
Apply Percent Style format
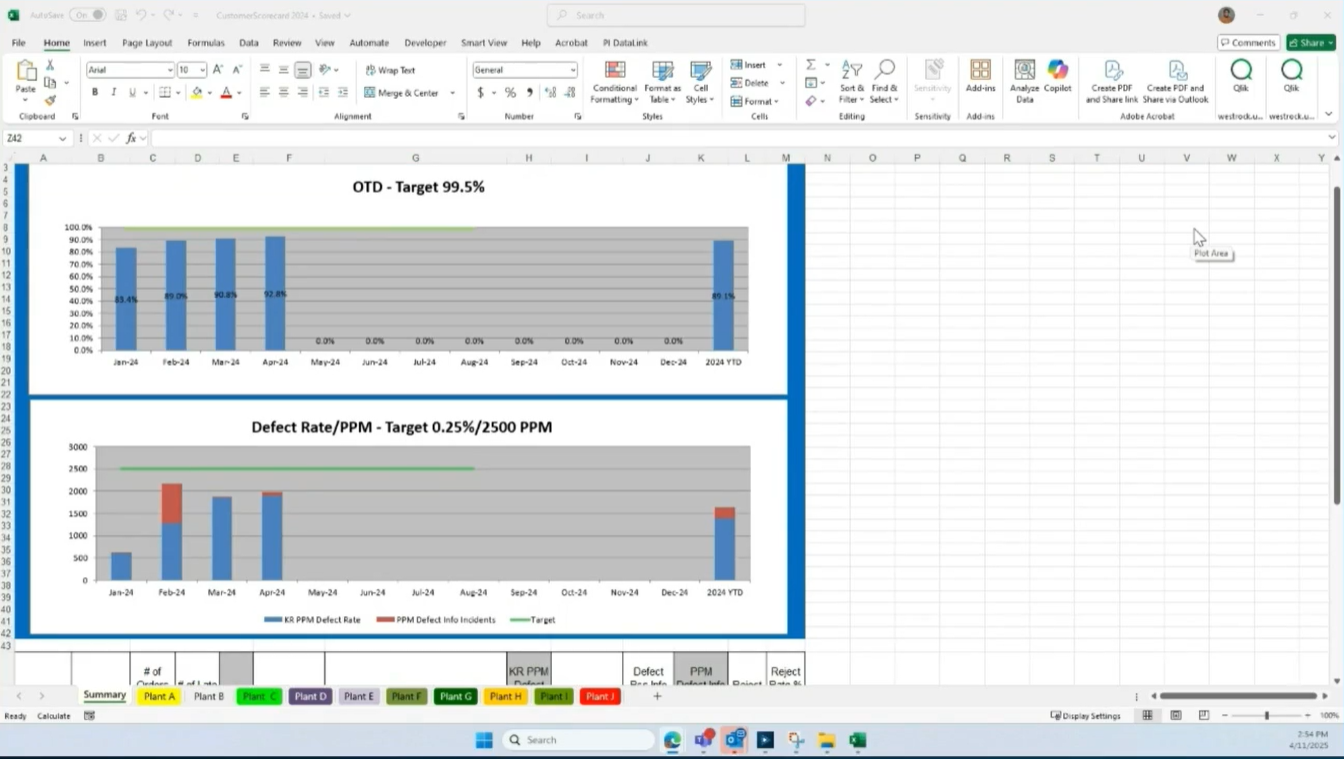click(x=510, y=92)
